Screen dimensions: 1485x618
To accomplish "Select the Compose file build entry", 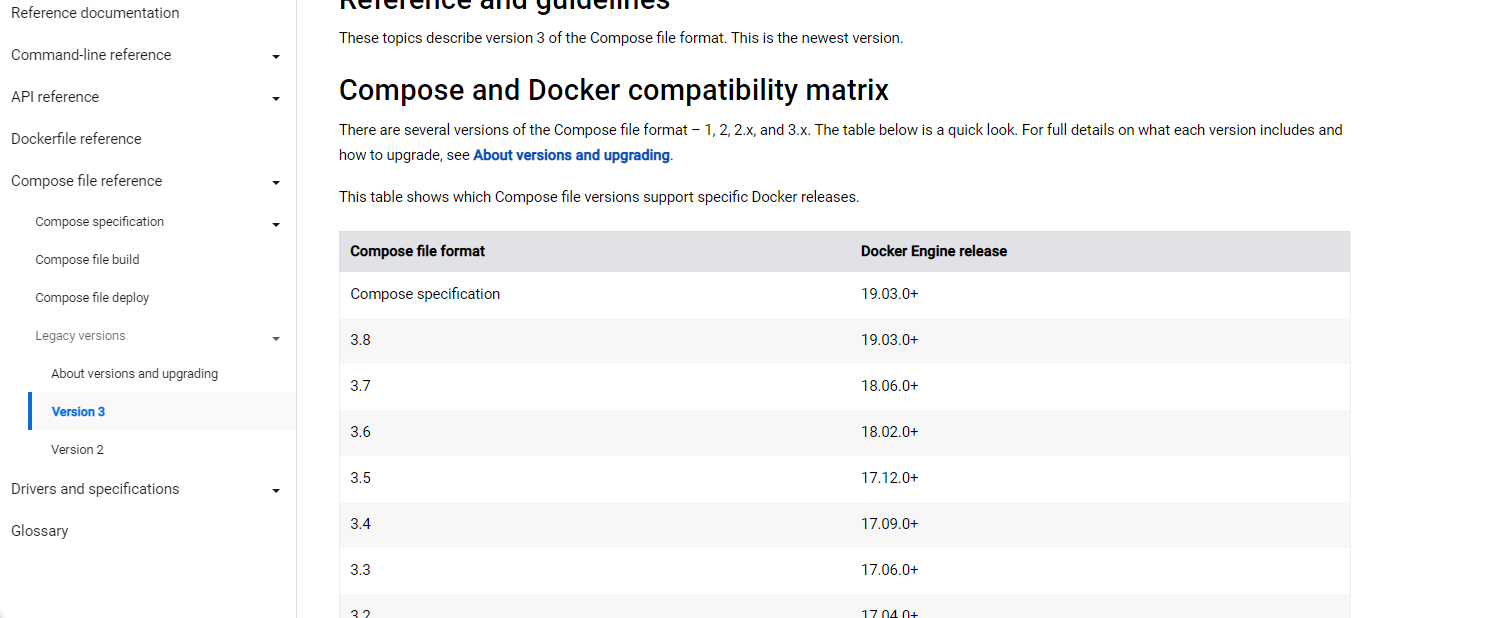I will tap(86, 259).
